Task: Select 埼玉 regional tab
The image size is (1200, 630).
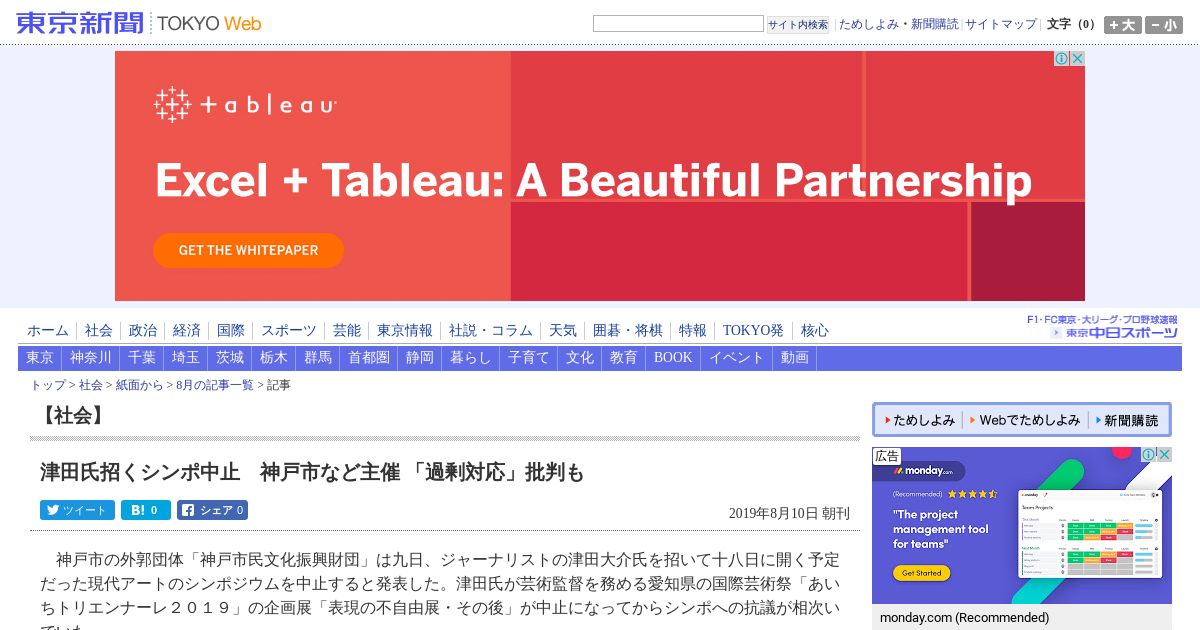Action: 186,358
